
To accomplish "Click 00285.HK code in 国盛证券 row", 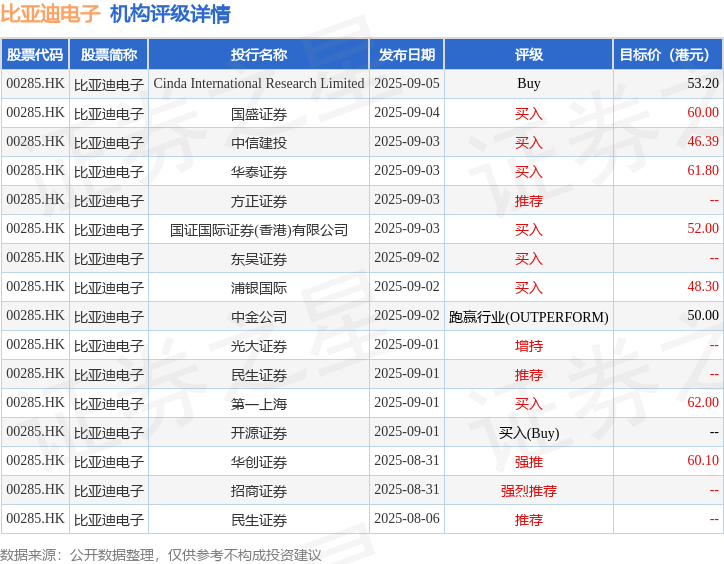I will [x=35, y=113].
